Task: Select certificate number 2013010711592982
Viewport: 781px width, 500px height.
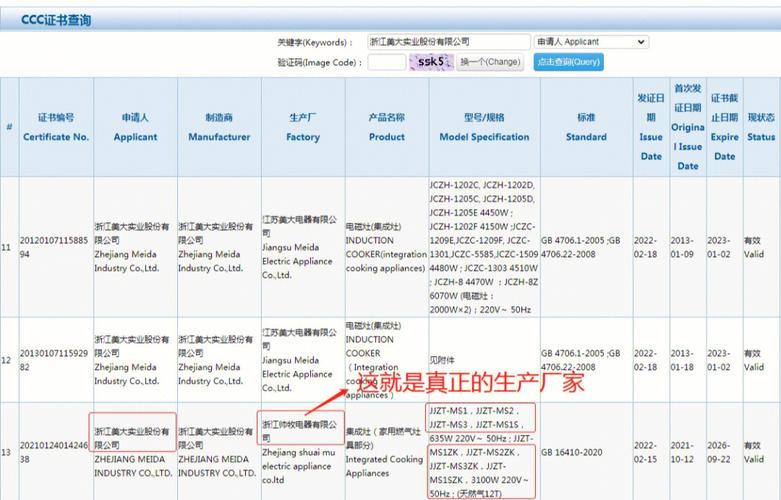Action: point(54,360)
